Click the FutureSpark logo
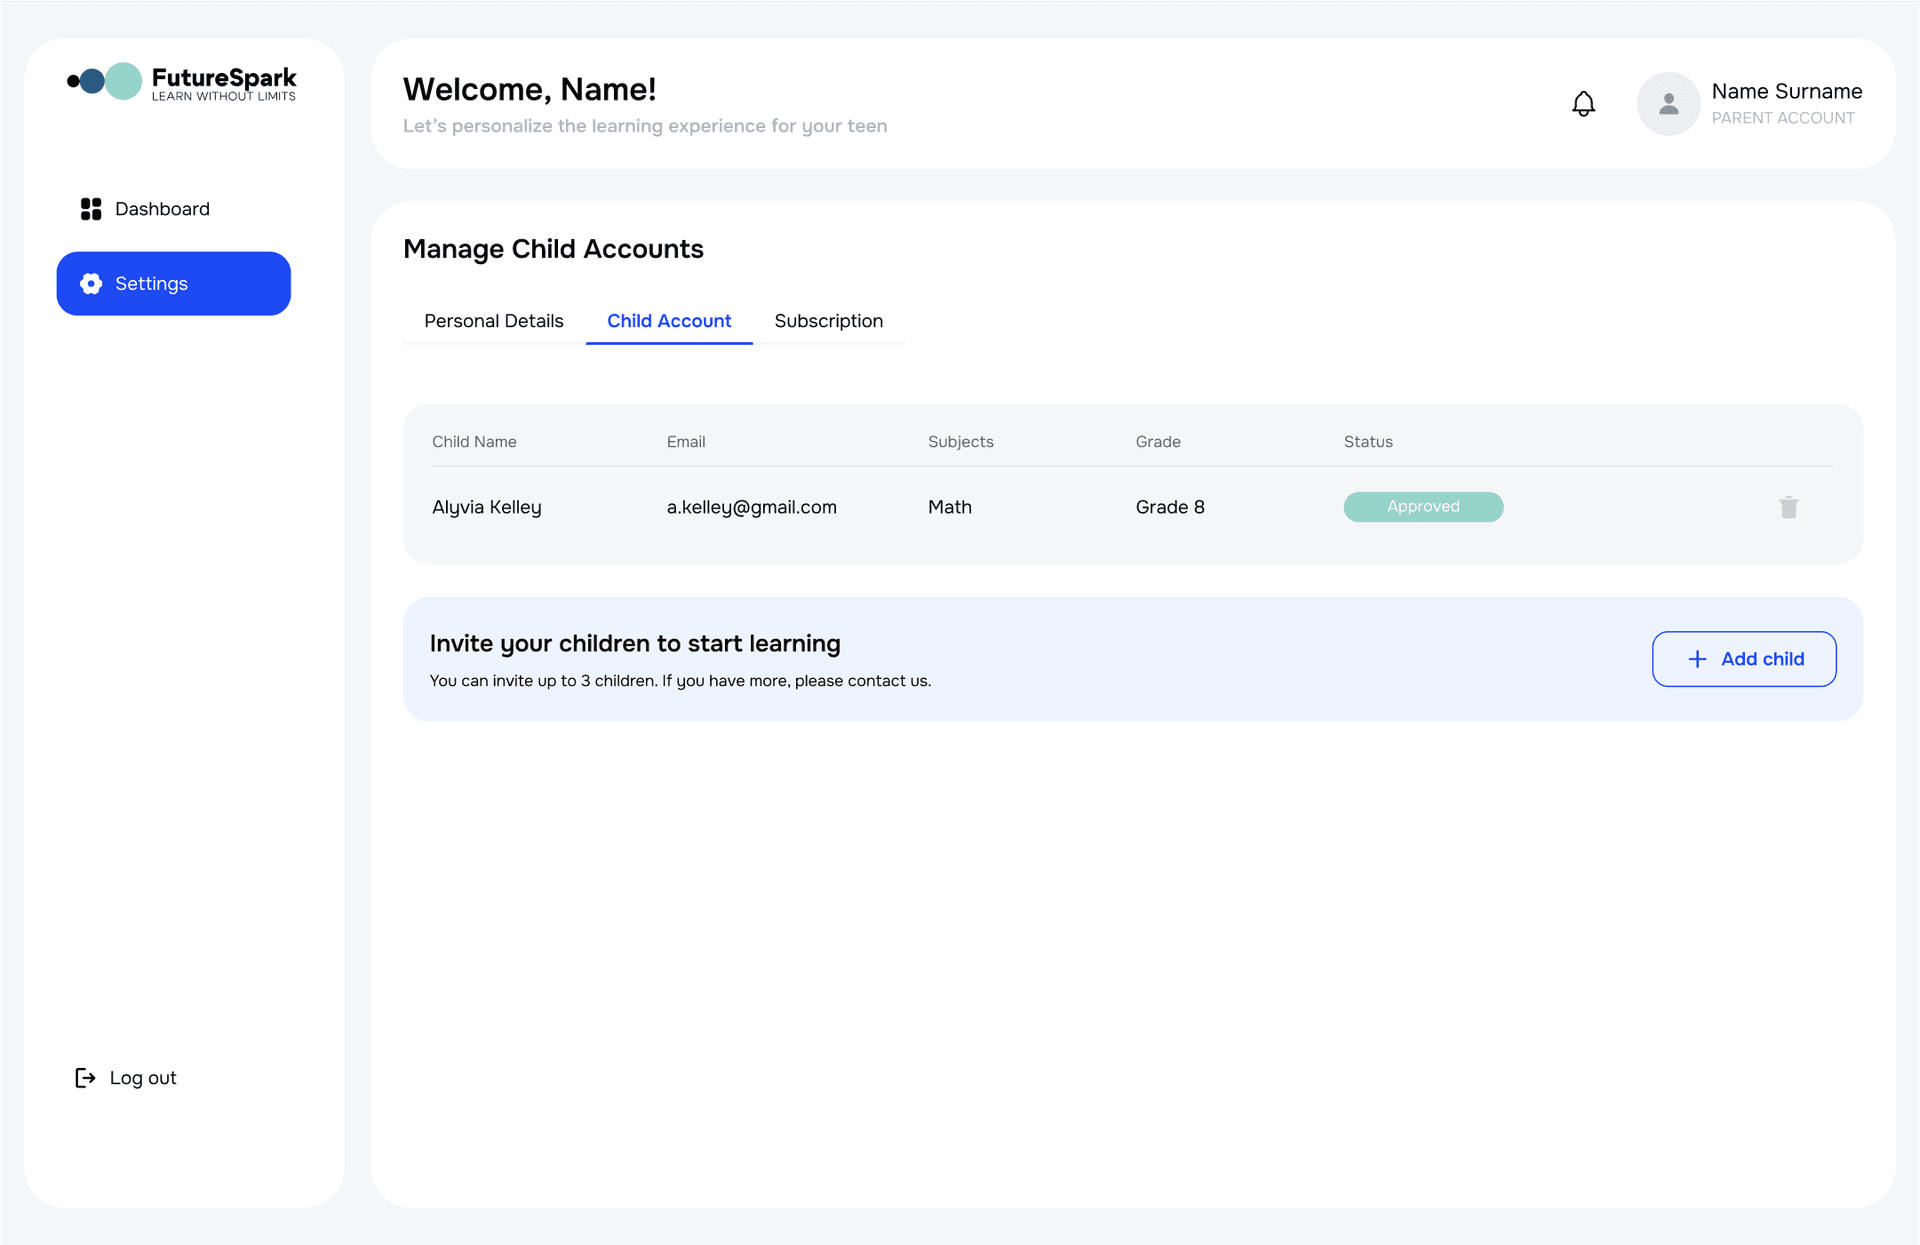1920x1245 pixels. tap(180, 82)
